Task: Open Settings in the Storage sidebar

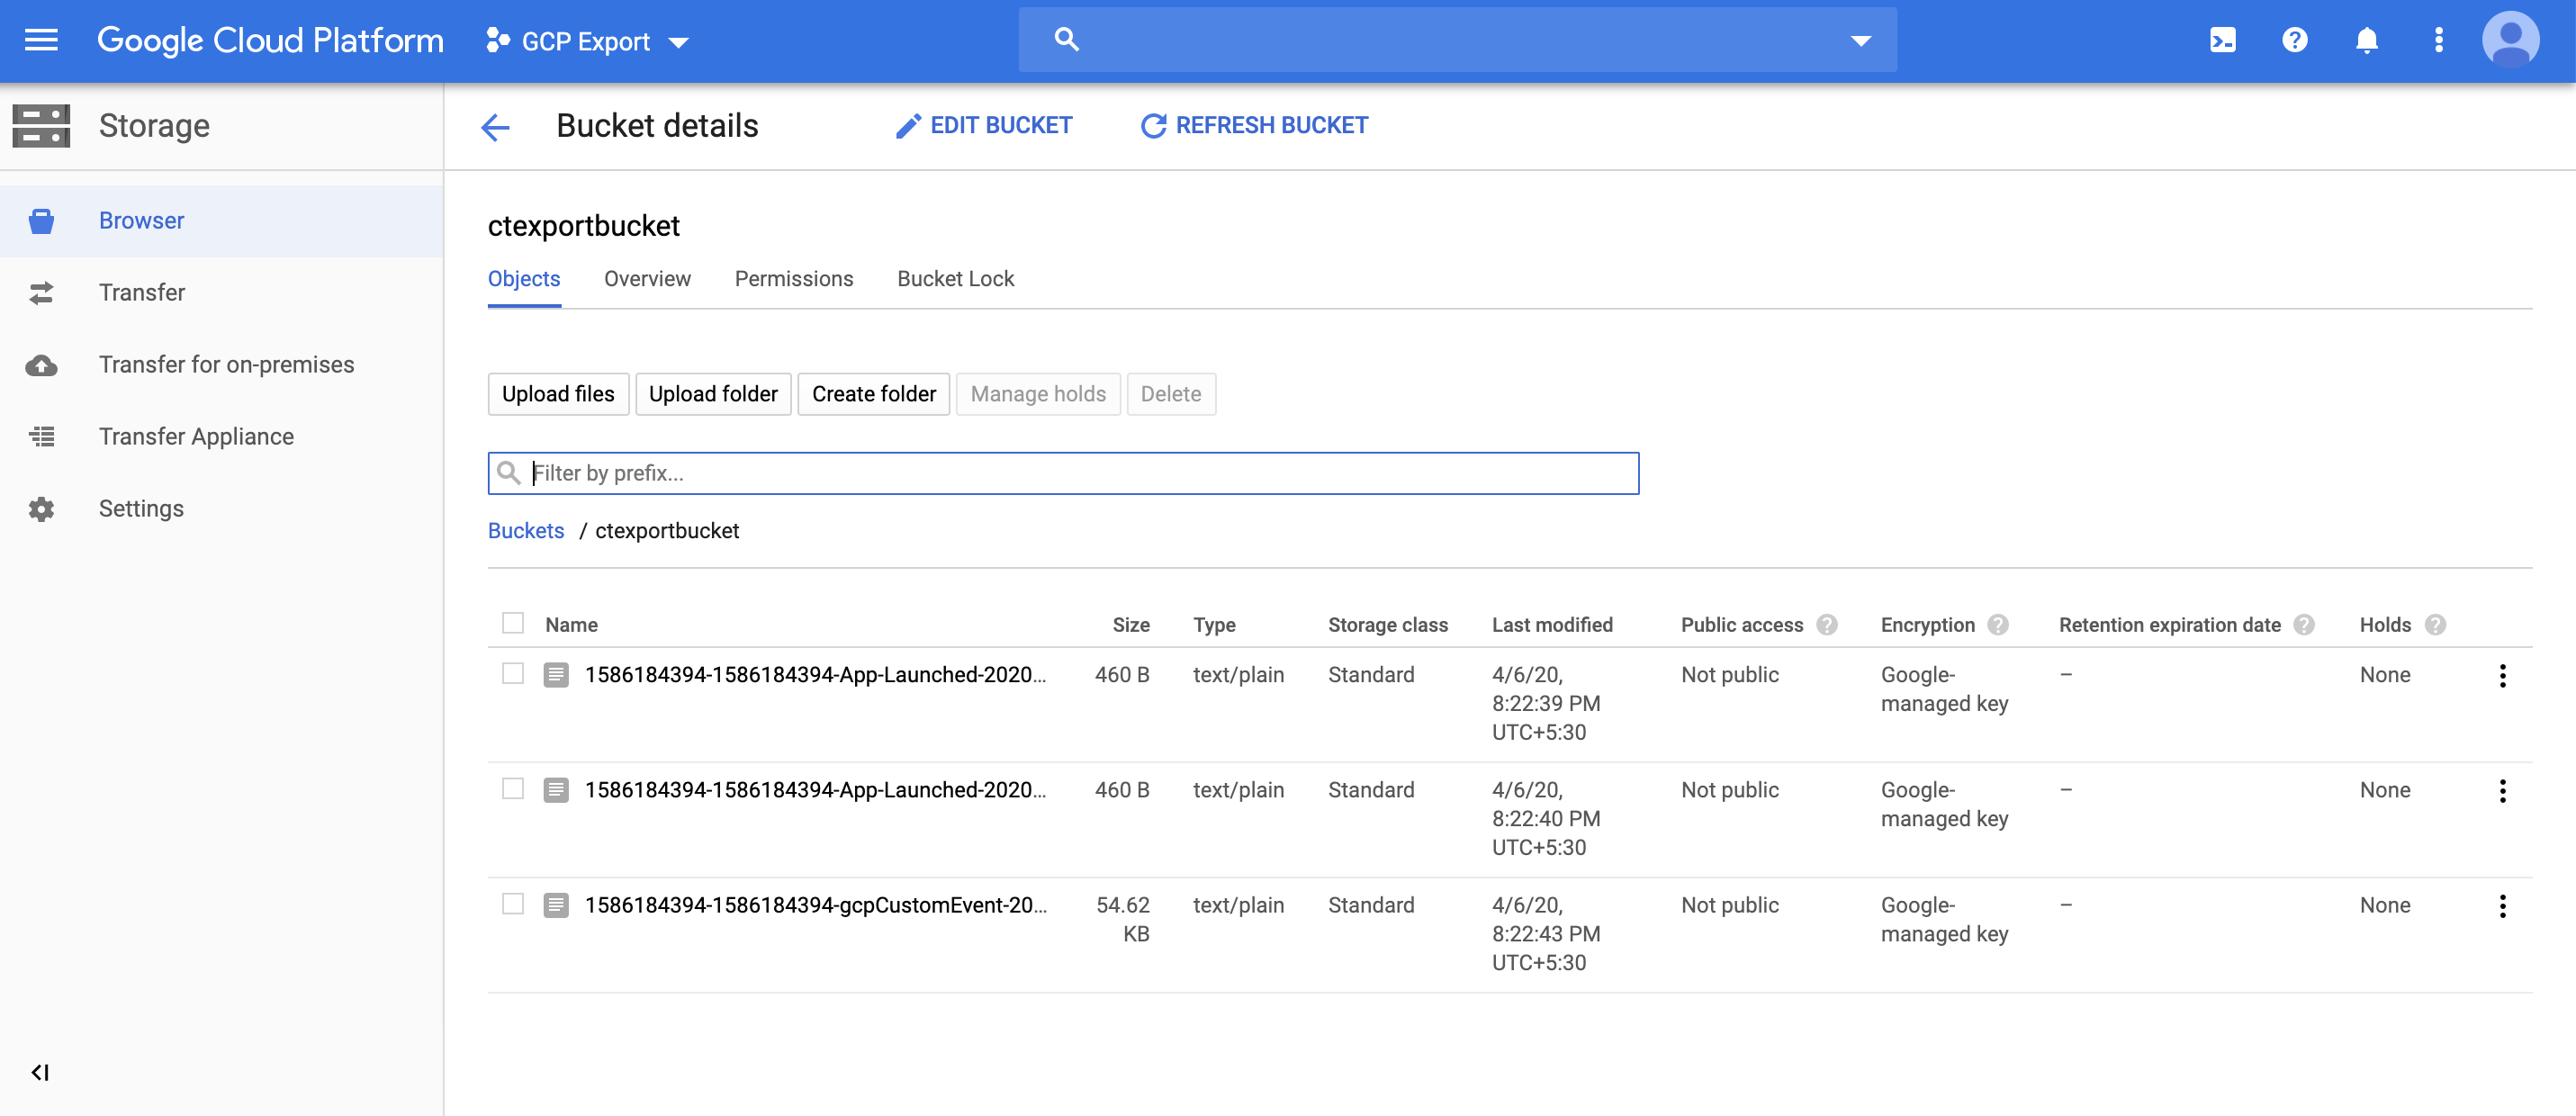Action: (x=222, y=509)
